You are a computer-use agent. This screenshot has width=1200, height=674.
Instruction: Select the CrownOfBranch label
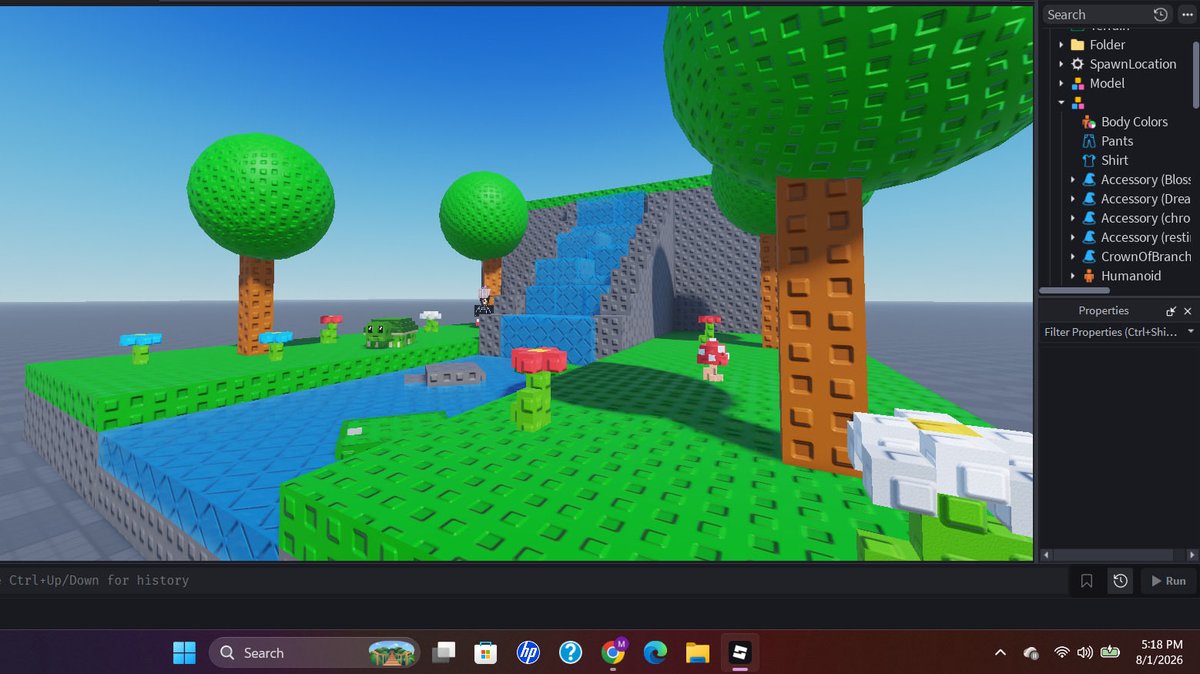[x=1146, y=257]
